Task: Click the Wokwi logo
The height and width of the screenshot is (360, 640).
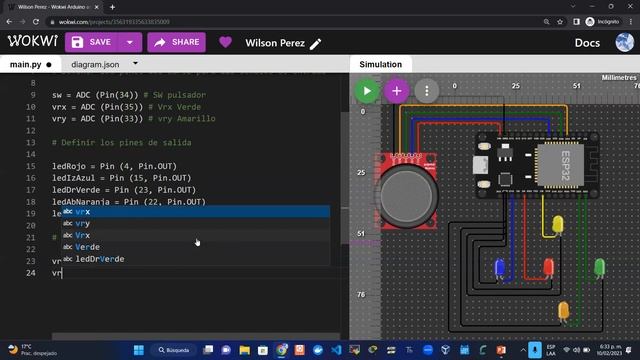Action: pos(33,41)
